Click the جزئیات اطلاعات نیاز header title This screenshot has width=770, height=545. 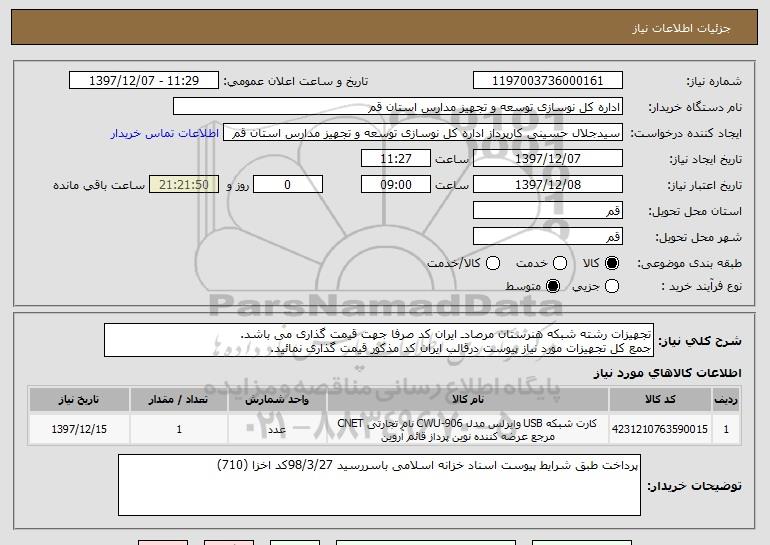pos(681,28)
